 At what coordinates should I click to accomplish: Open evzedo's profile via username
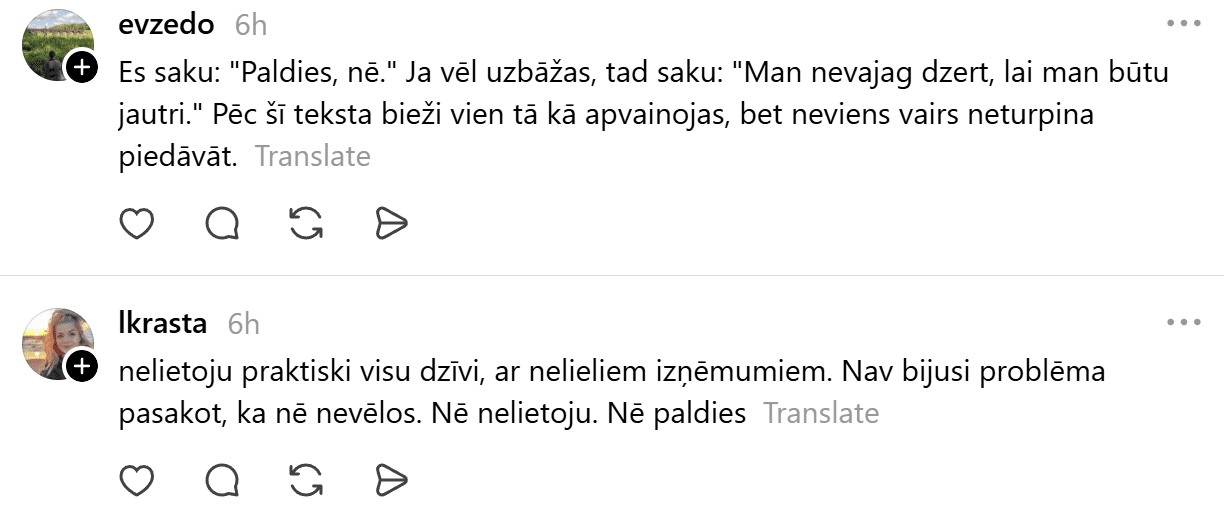(166, 24)
